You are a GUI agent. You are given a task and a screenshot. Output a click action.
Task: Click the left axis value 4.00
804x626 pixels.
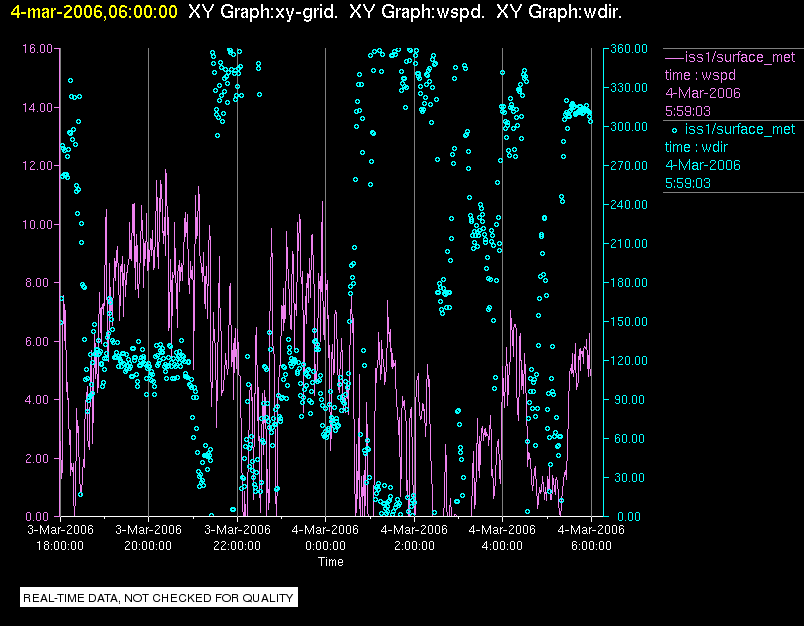click(x=39, y=399)
